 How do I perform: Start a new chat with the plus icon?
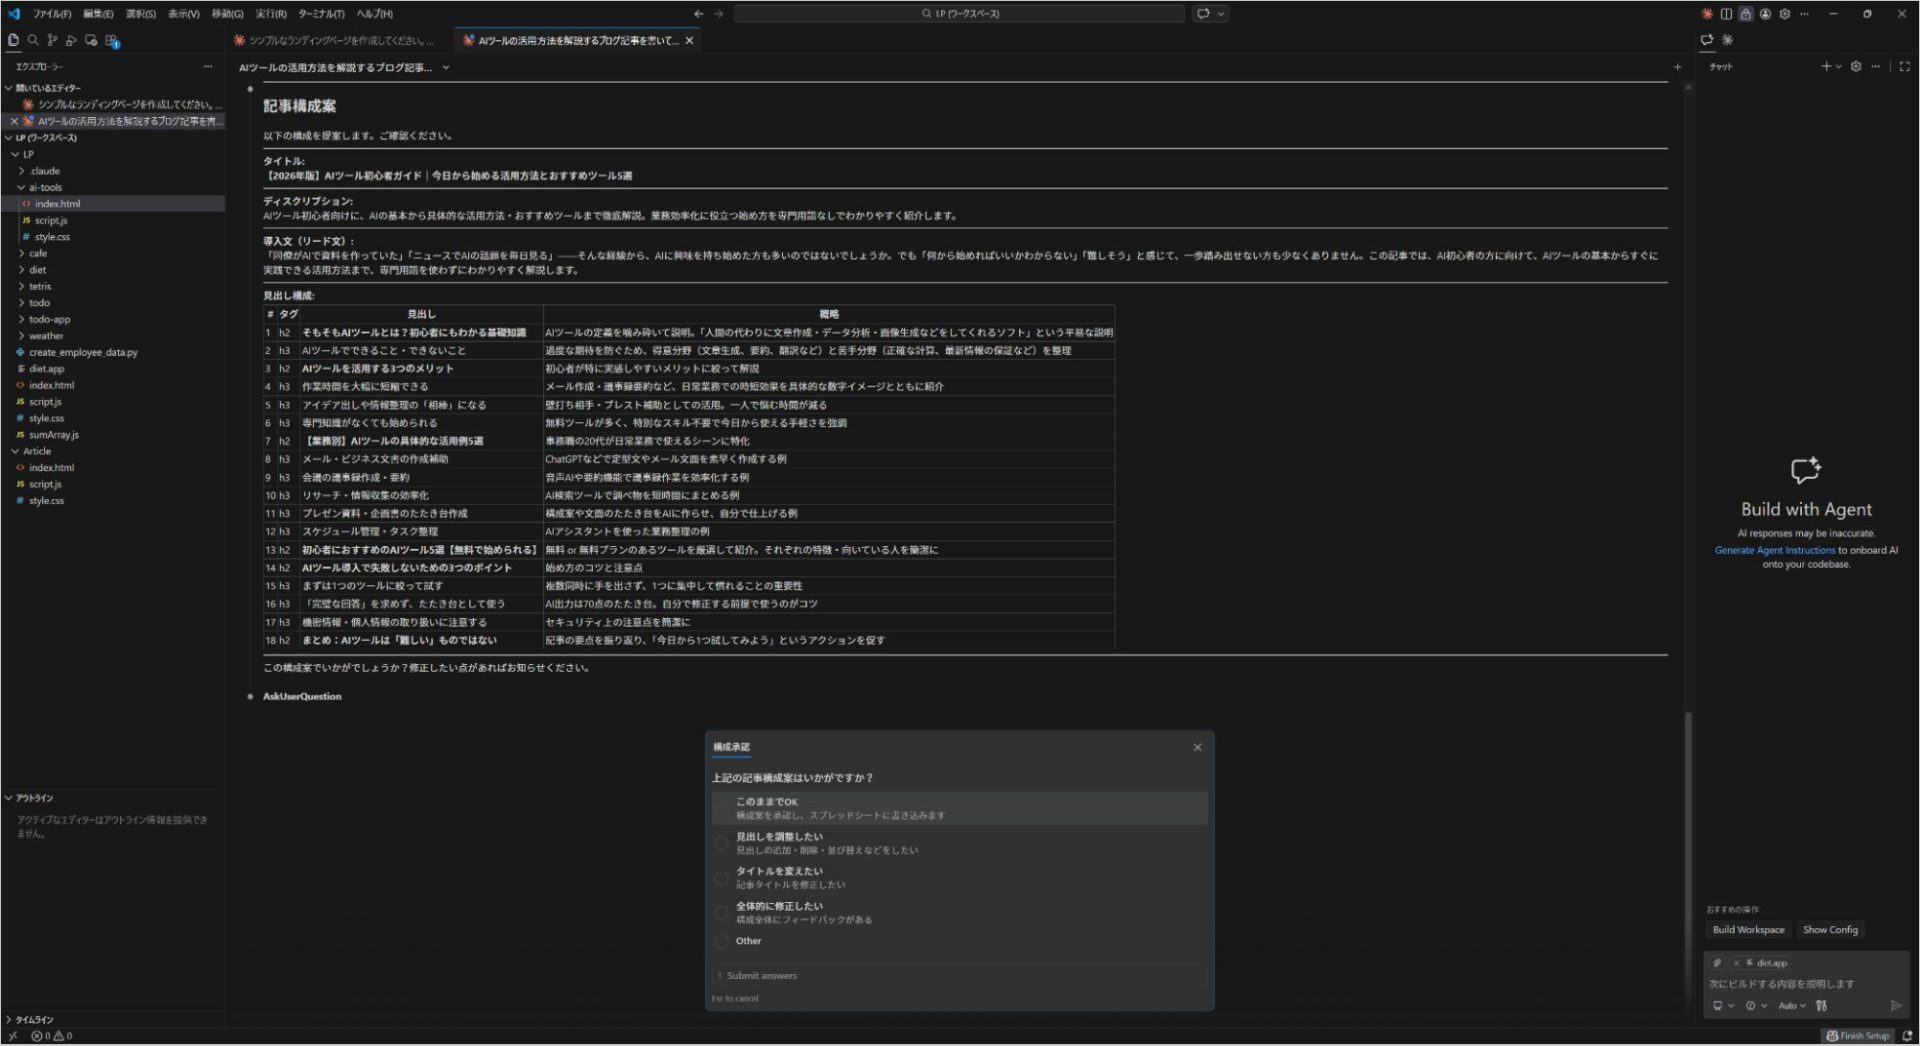click(1828, 66)
